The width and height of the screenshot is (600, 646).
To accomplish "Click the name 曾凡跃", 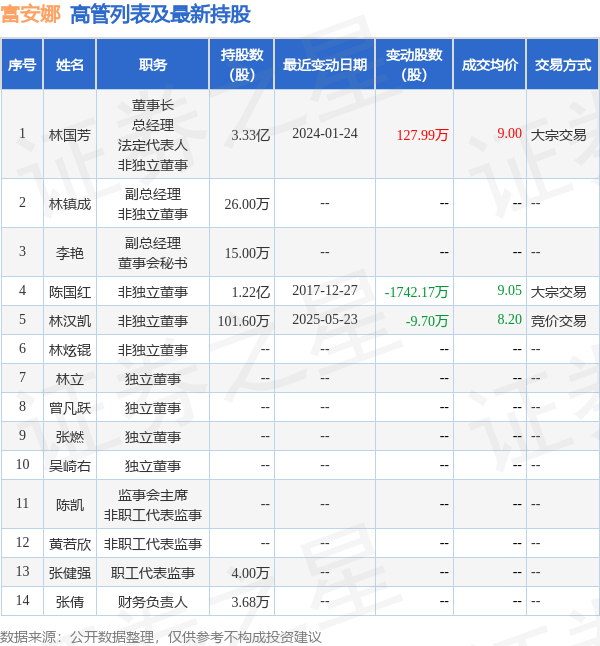I will click(70, 408).
